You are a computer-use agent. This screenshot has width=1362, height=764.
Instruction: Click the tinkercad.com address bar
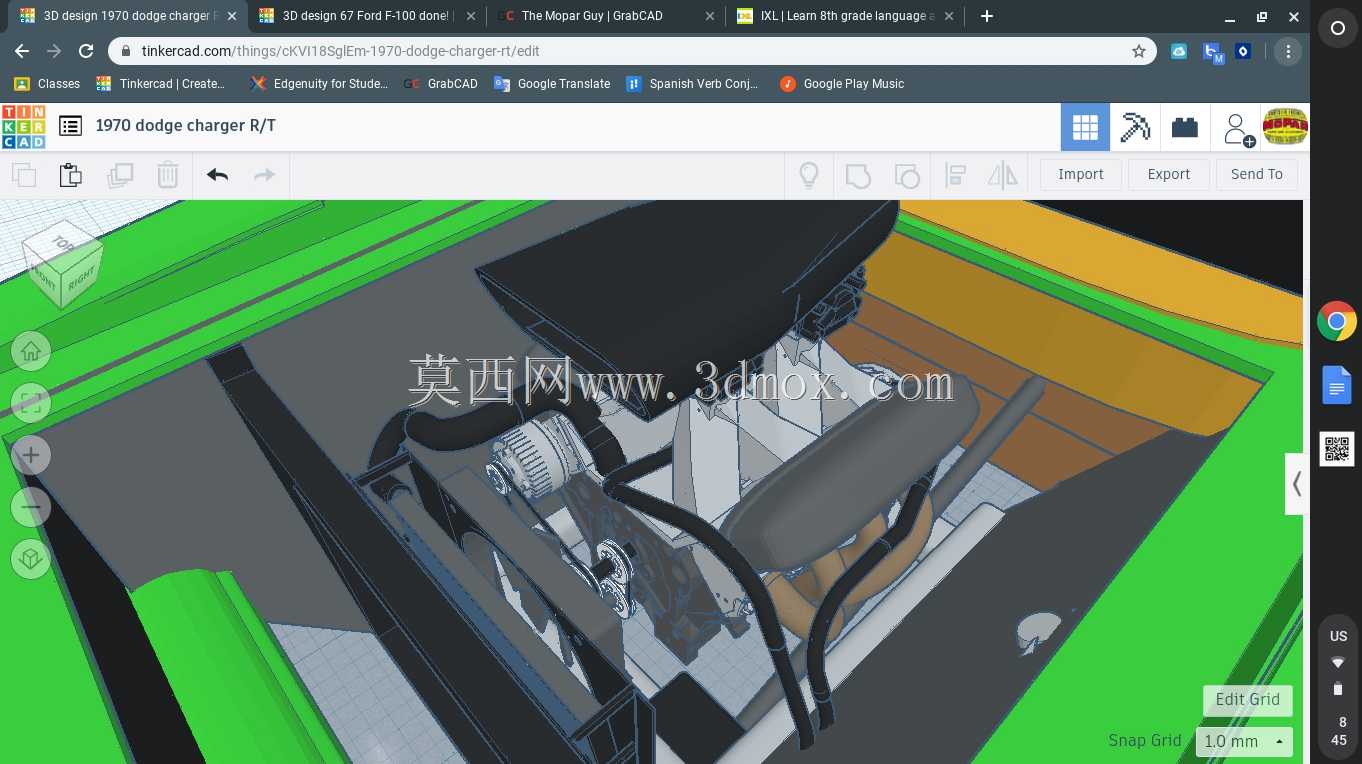[x=632, y=51]
